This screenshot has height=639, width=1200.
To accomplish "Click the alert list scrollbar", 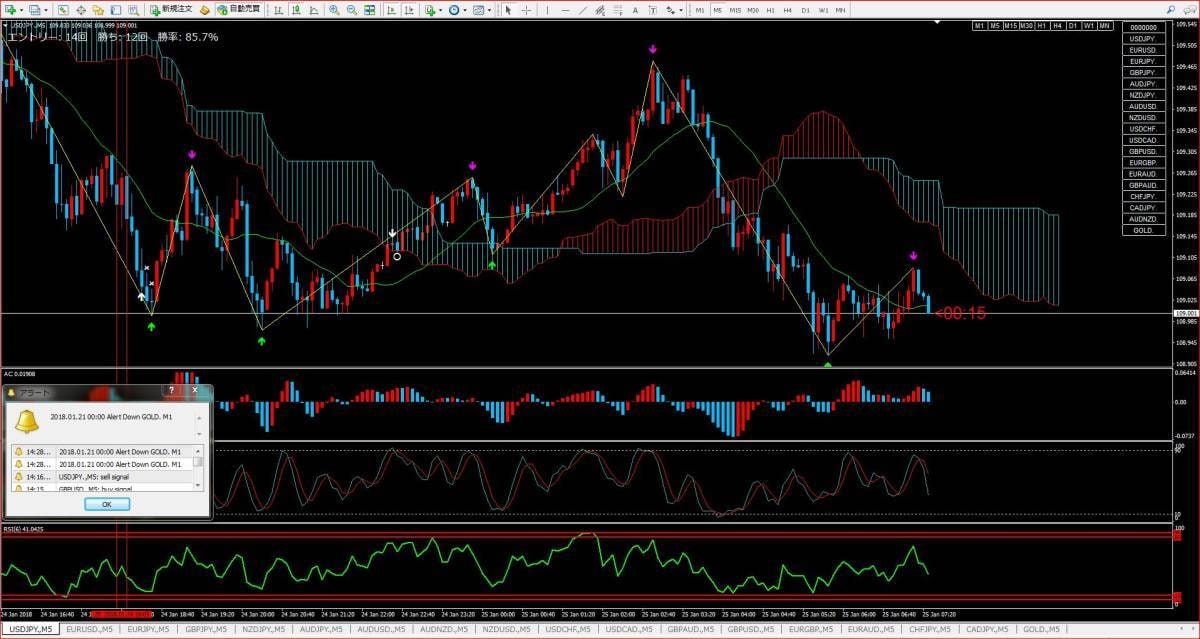I will [x=198, y=467].
